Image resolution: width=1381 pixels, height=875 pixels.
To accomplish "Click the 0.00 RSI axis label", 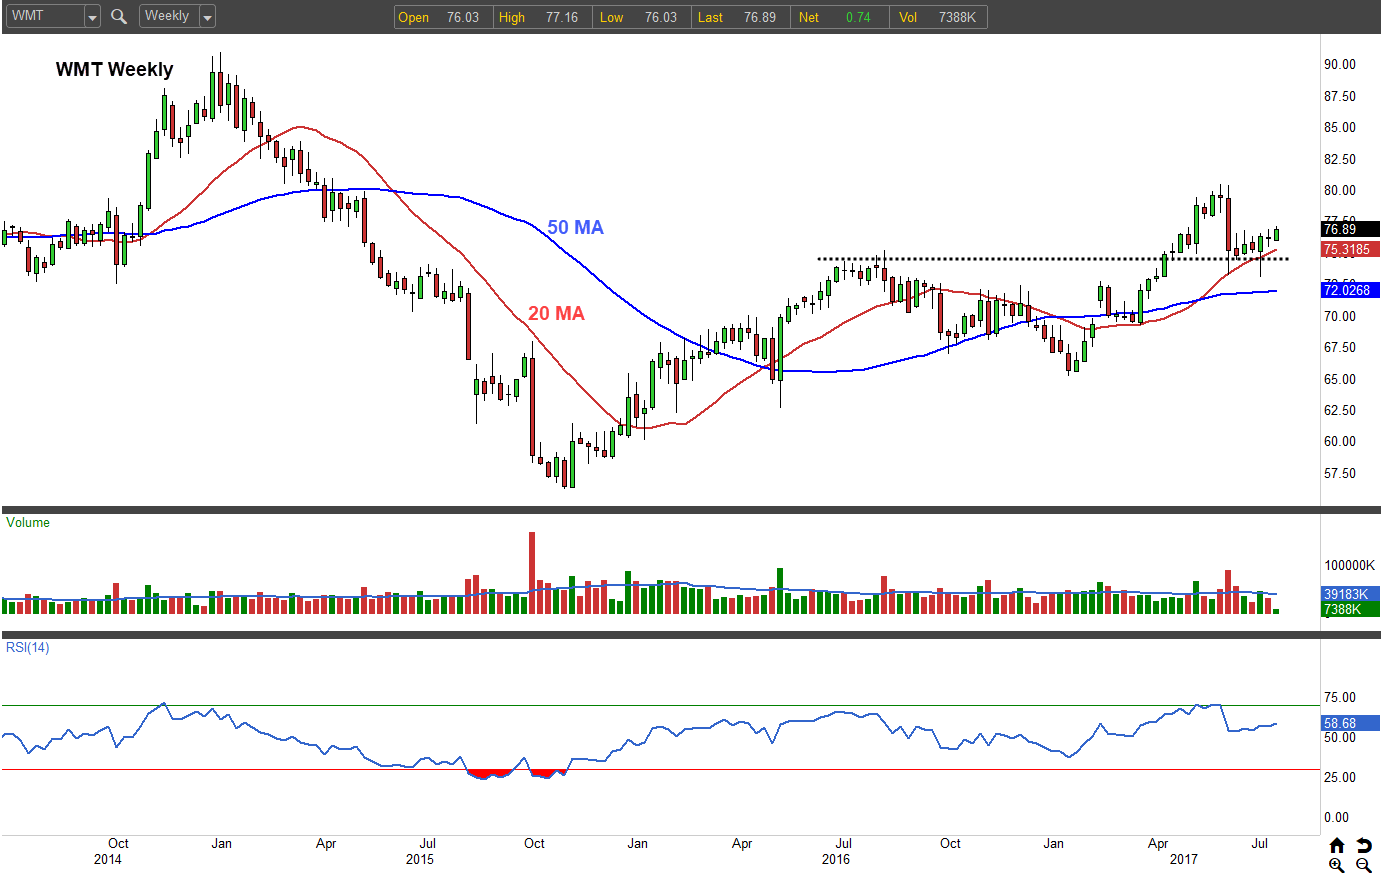I will pyautogui.click(x=1336, y=817).
